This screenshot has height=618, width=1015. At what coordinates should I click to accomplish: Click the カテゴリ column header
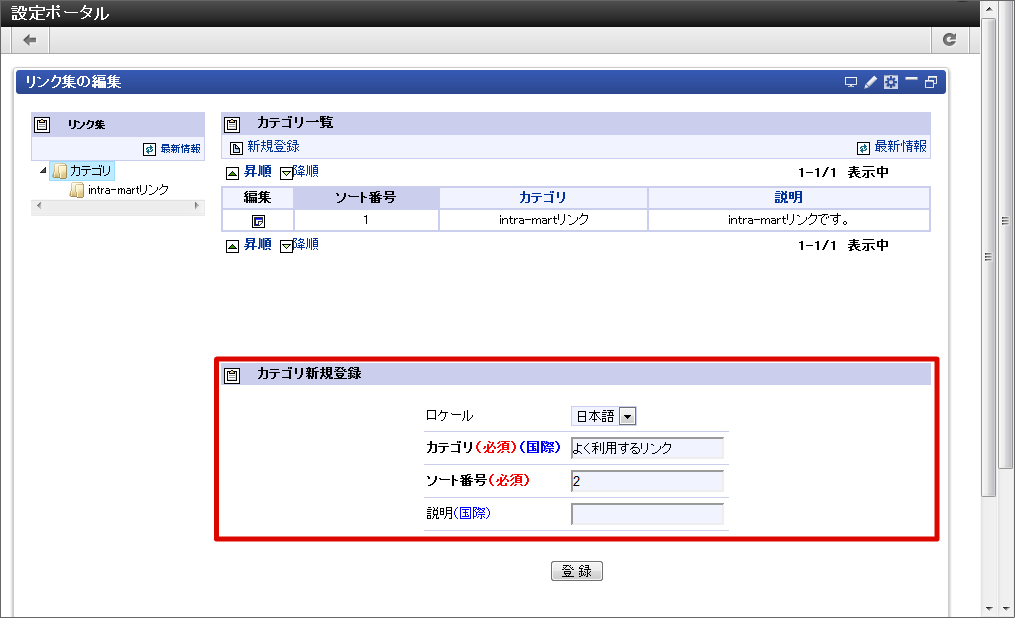click(542, 197)
